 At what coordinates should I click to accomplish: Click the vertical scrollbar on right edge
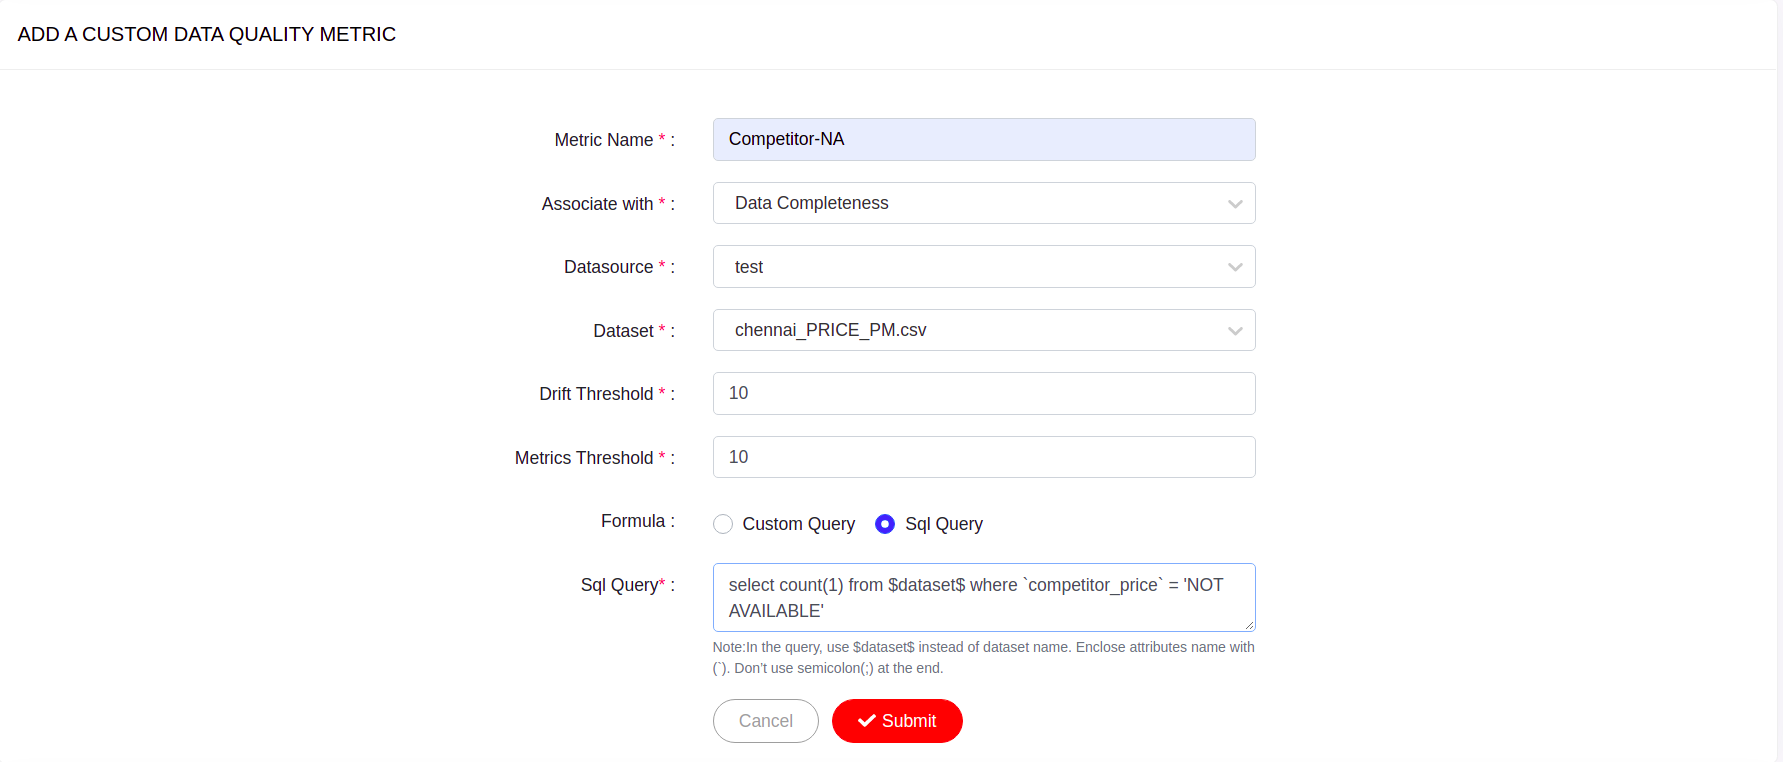[1779, 381]
